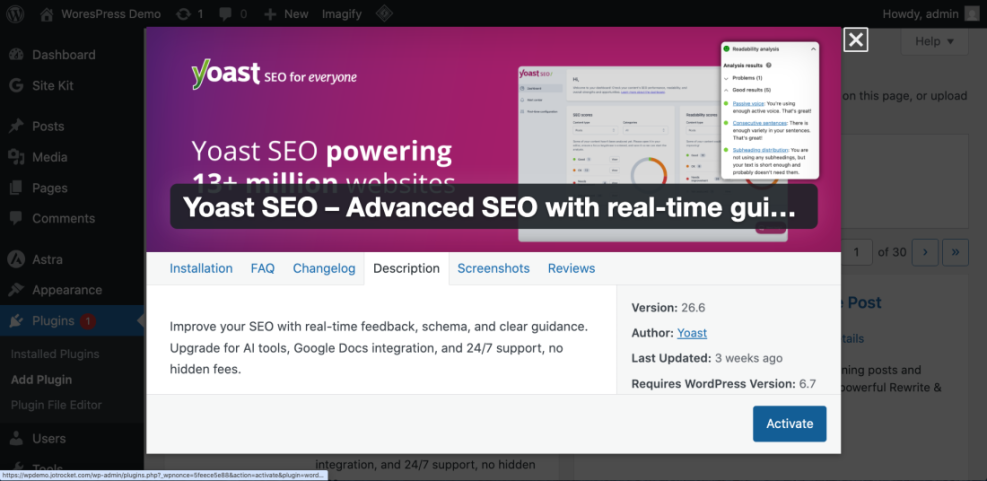Click the diamond icon after Imagify

point(383,14)
